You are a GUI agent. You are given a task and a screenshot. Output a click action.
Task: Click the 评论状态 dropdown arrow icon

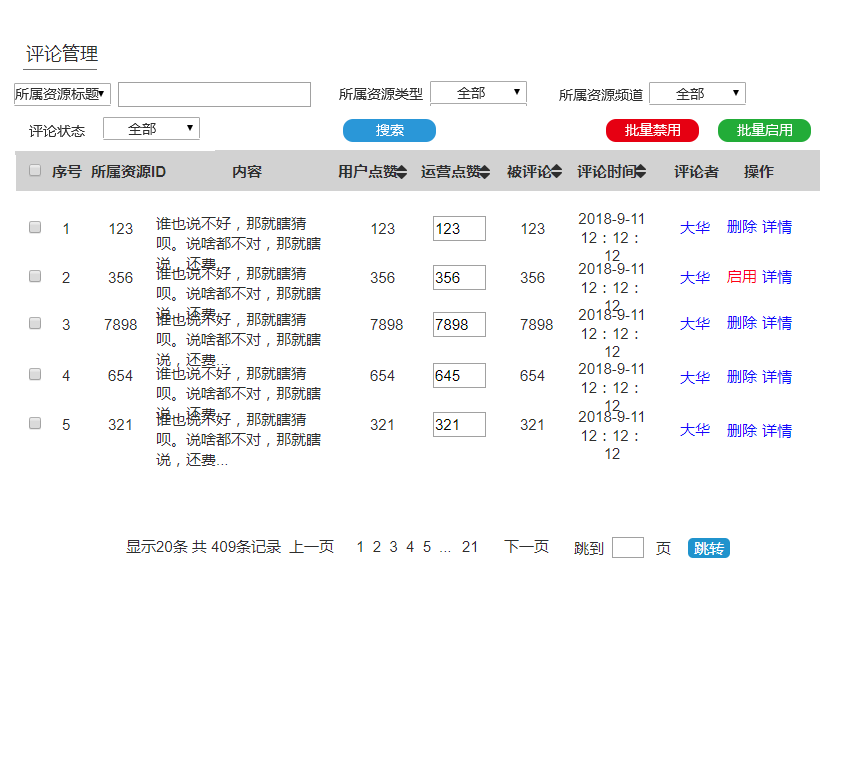(191, 128)
